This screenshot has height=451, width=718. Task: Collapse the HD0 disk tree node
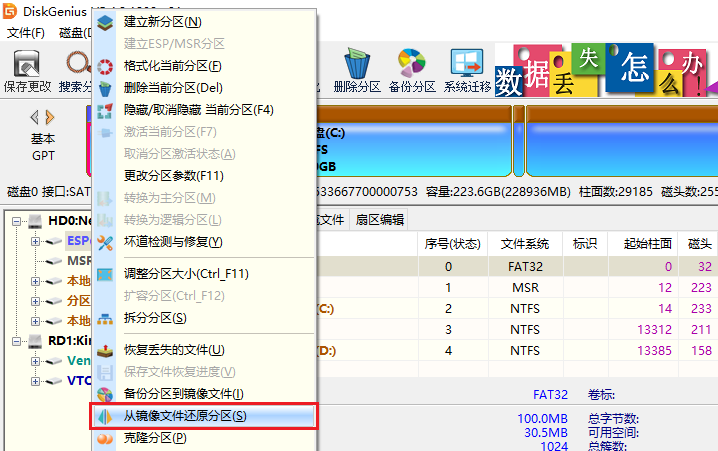(x=16, y=222)
